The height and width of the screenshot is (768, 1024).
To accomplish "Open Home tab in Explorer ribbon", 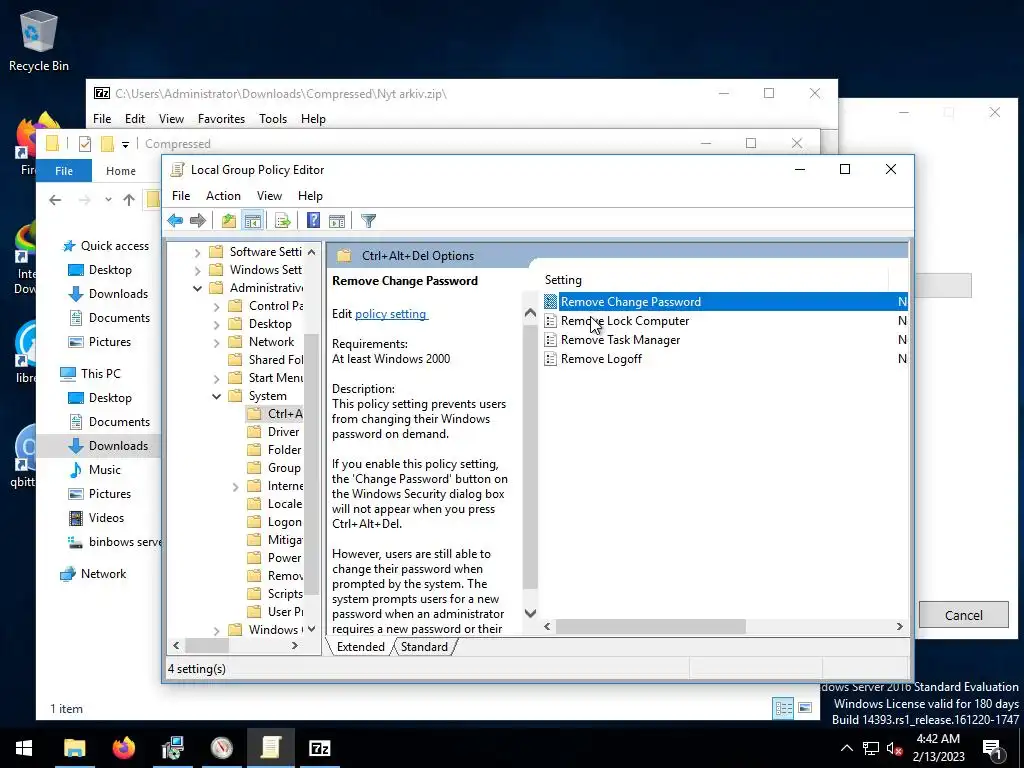I will click(x=121, y=171).
